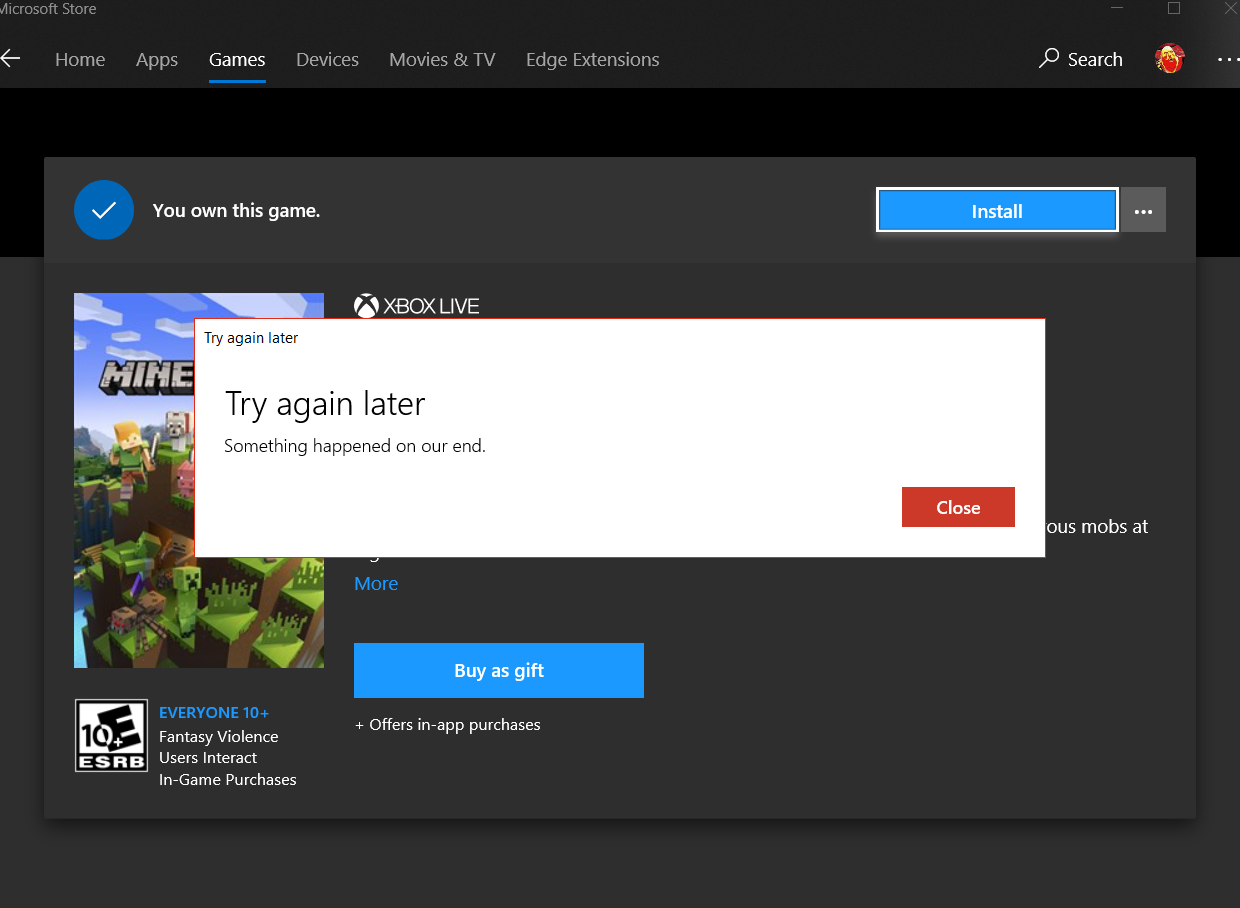The height and width of the screenshot is (908, 1240).
Task: Switch to the Home tab
Action: coord(80,60)
